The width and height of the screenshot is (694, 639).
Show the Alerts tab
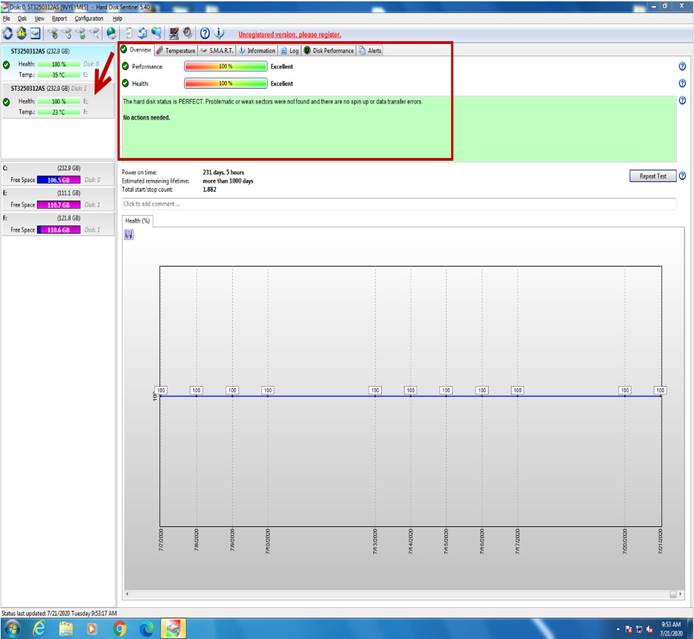point(370,50)
